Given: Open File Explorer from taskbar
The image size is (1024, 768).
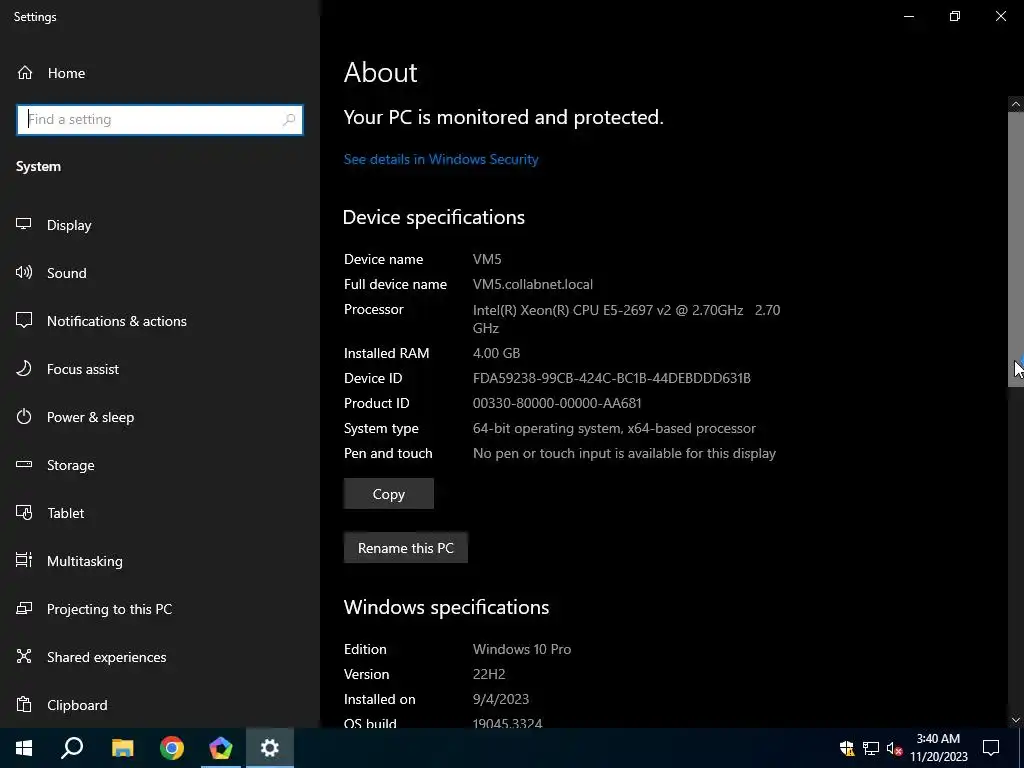Looking at the screenshot, I should click(122, 748).
